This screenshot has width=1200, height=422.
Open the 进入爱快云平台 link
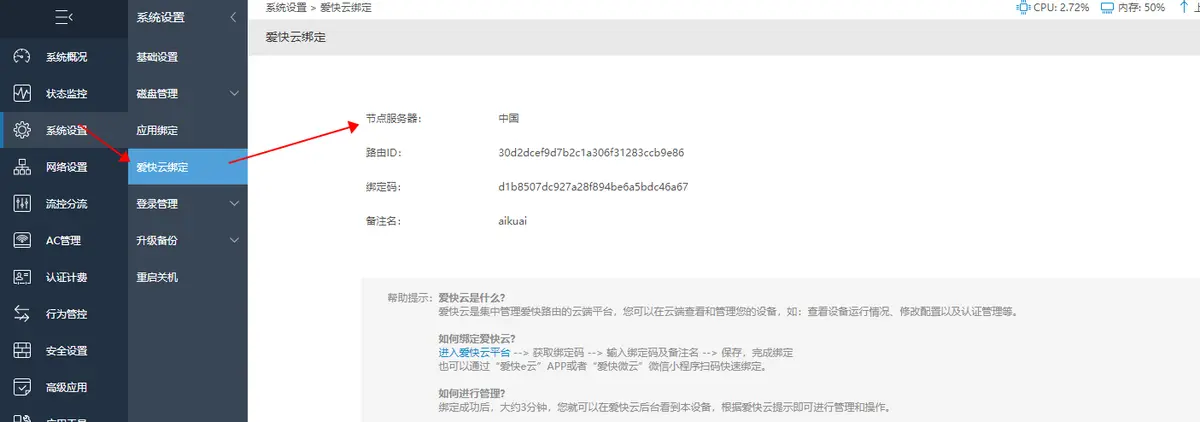click(474, 353)
